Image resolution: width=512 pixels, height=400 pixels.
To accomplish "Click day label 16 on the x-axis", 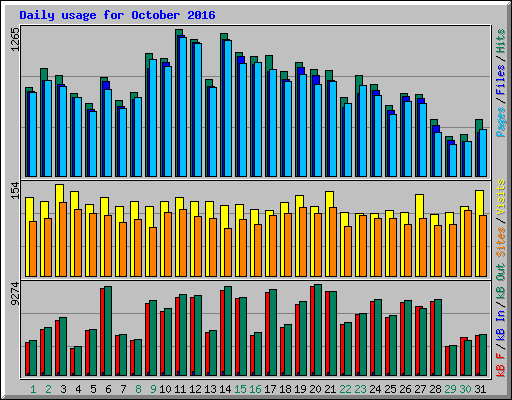I will point(255,389).
